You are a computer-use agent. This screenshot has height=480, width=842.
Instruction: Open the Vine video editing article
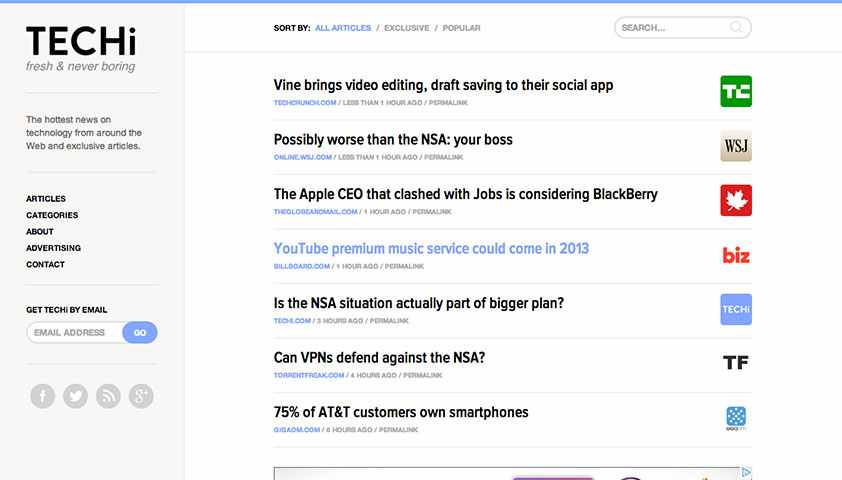[x=443, y=86]
